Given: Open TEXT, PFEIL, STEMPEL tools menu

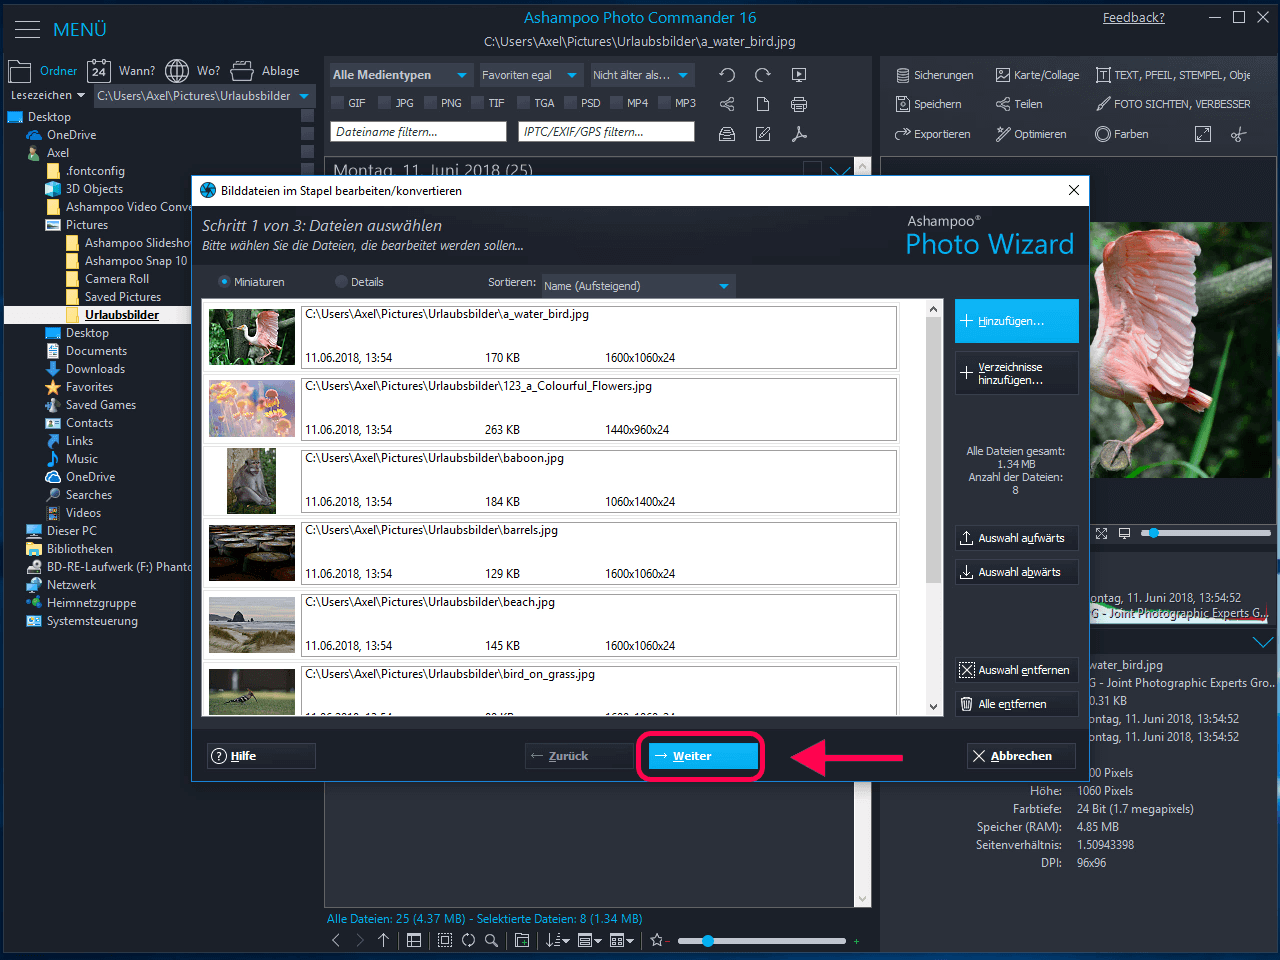Looking at the screenshot, I should click(x=1173, y=75).
